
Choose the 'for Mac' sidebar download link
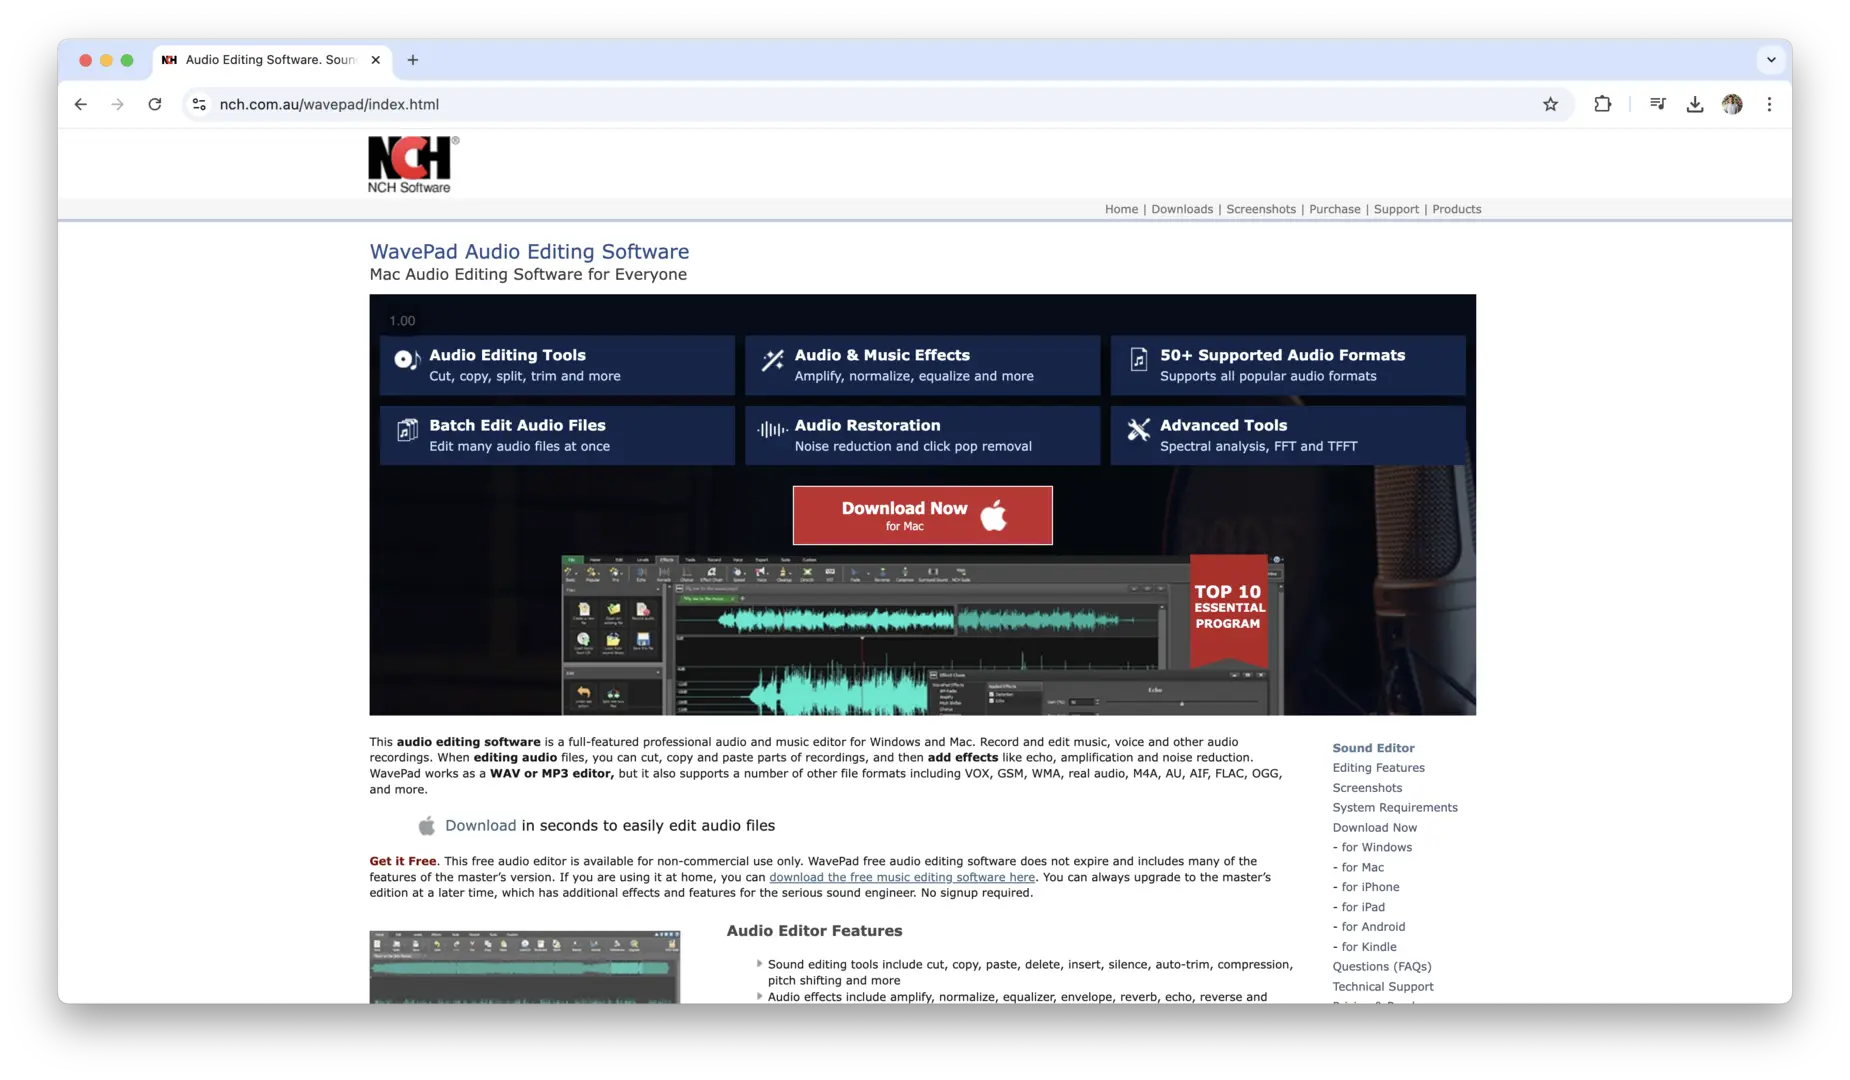[1362, 868]
